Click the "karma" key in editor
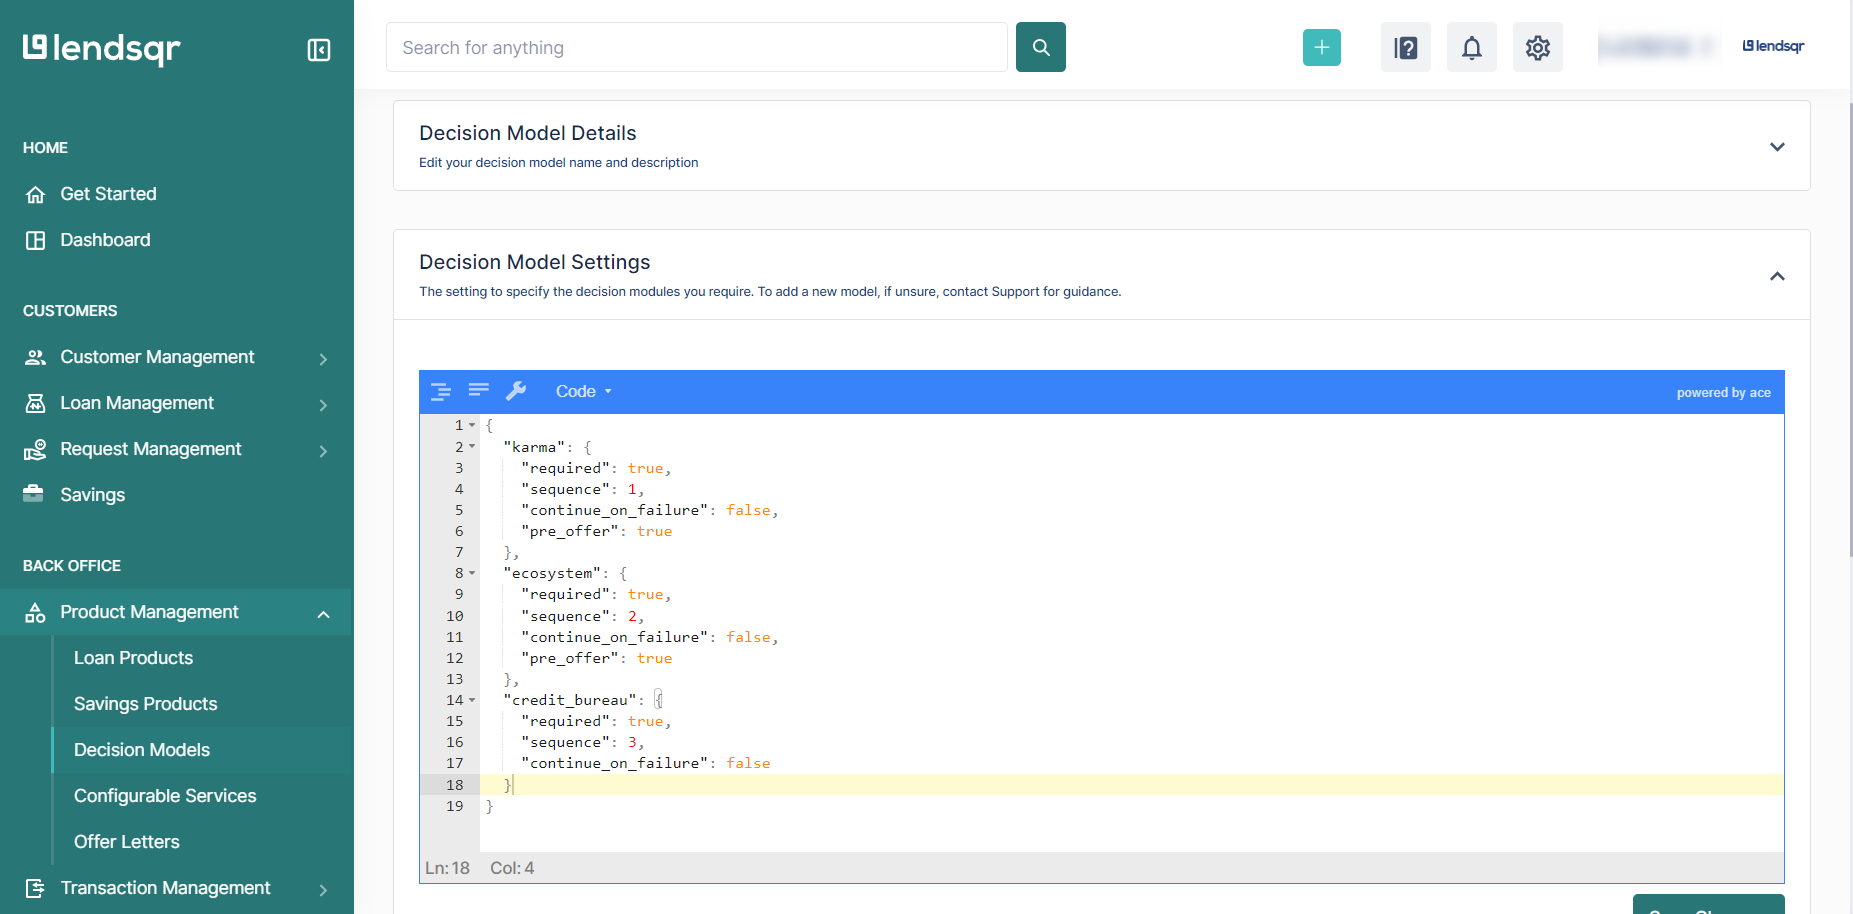Screen dimensions: 1853x914 coord(533,447)
